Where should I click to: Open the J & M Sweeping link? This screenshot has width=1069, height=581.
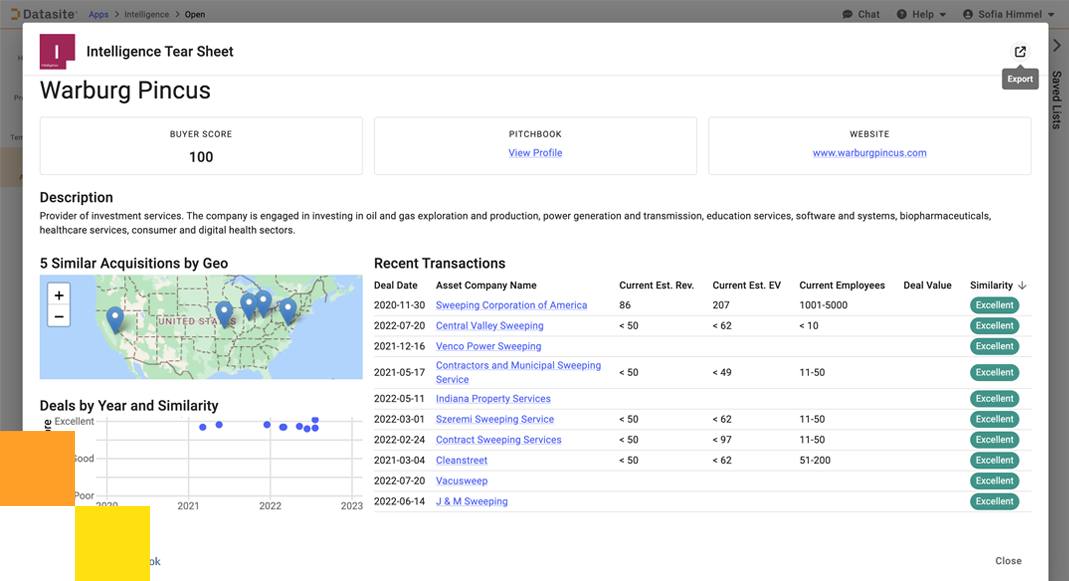pyautogui.click(x=472, y=501)
